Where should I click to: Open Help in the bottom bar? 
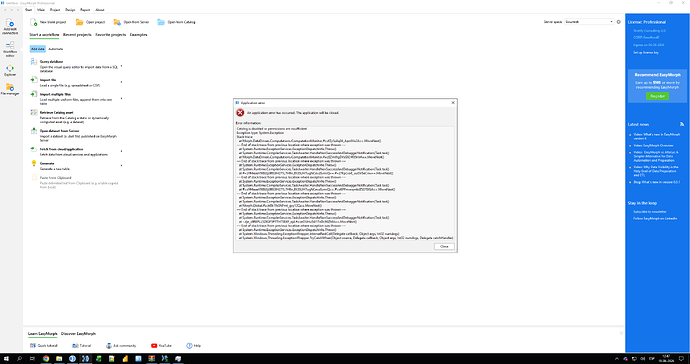(194, 346)
